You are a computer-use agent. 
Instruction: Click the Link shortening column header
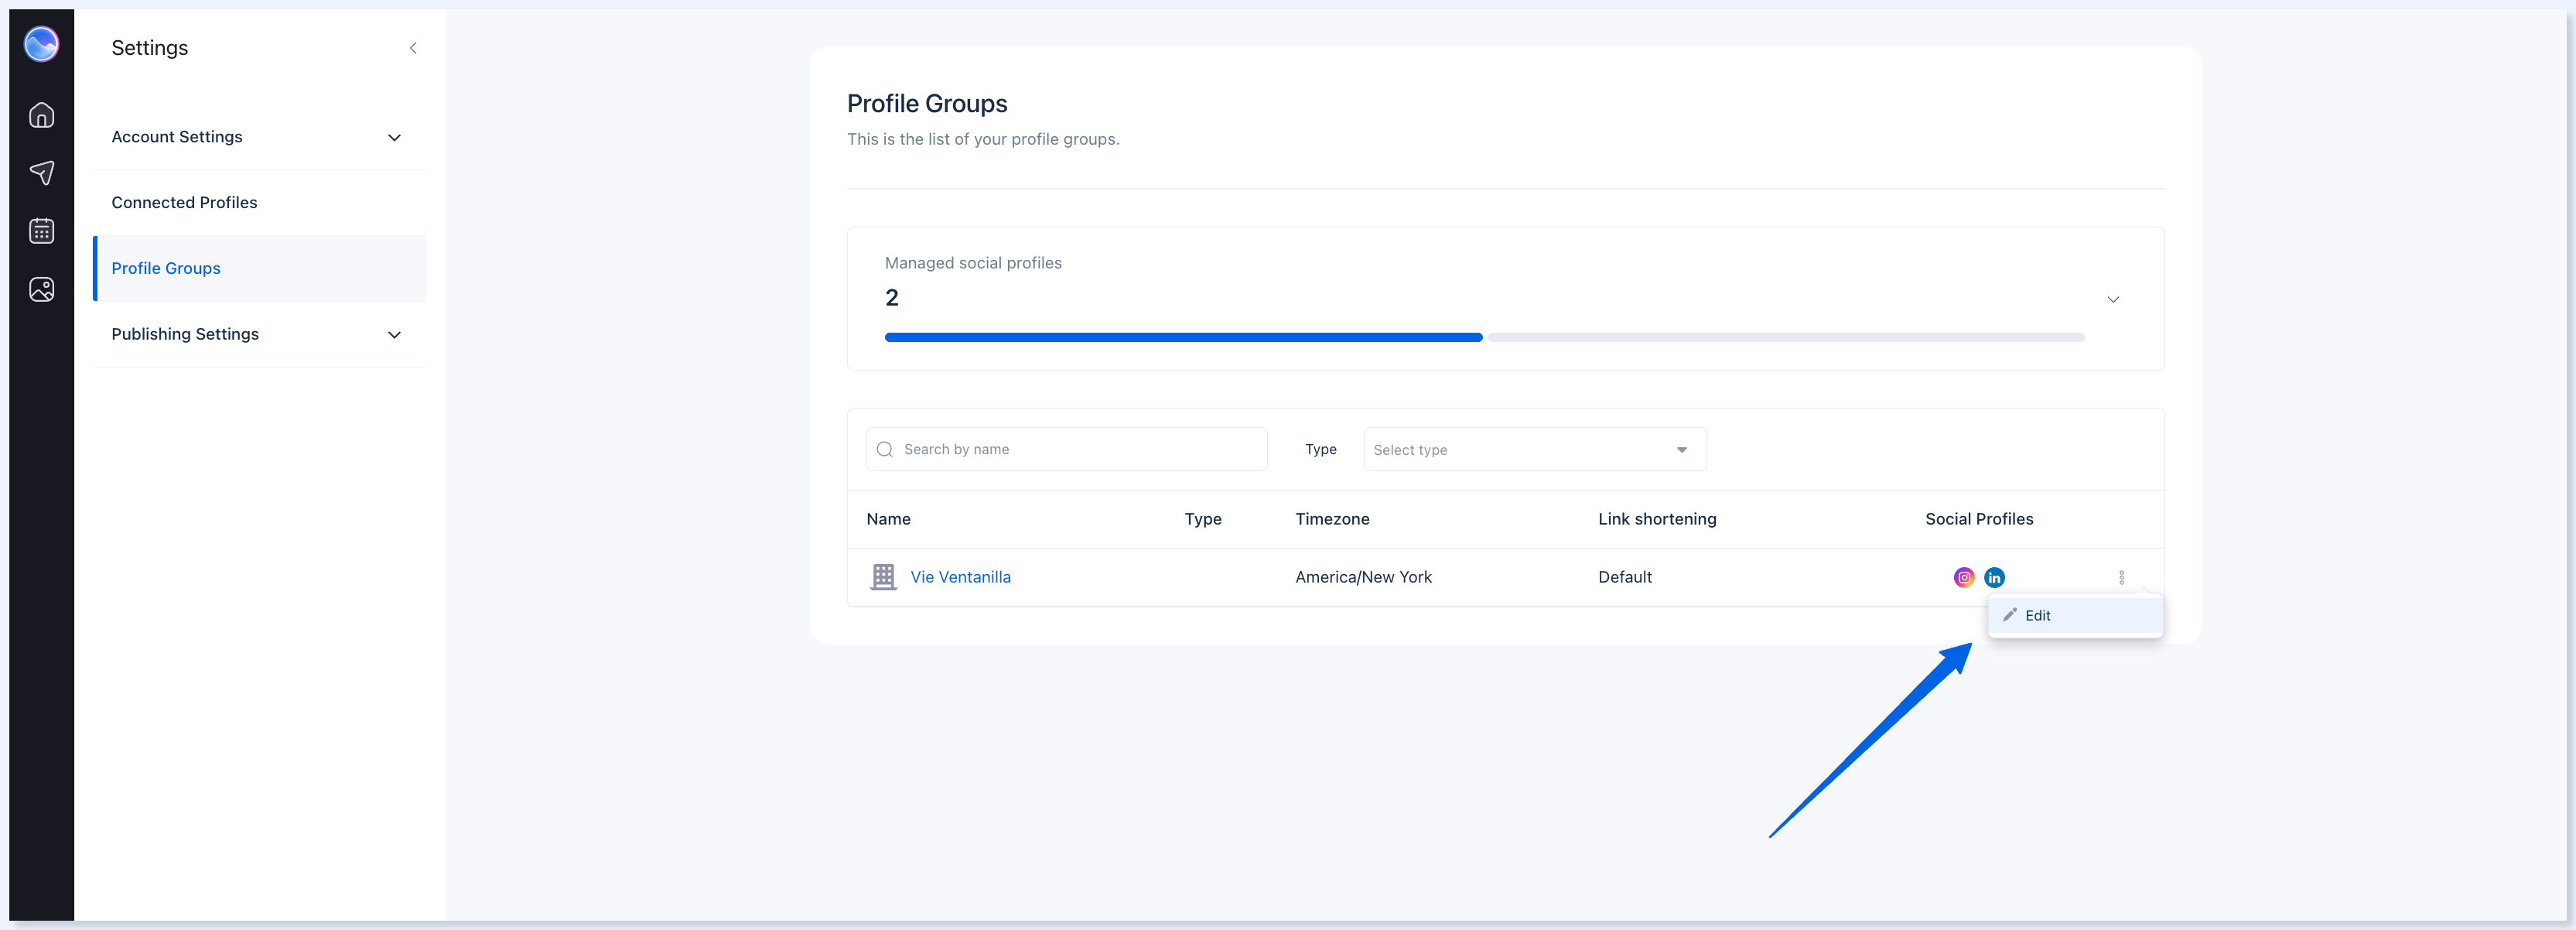tap(1657, 519)
